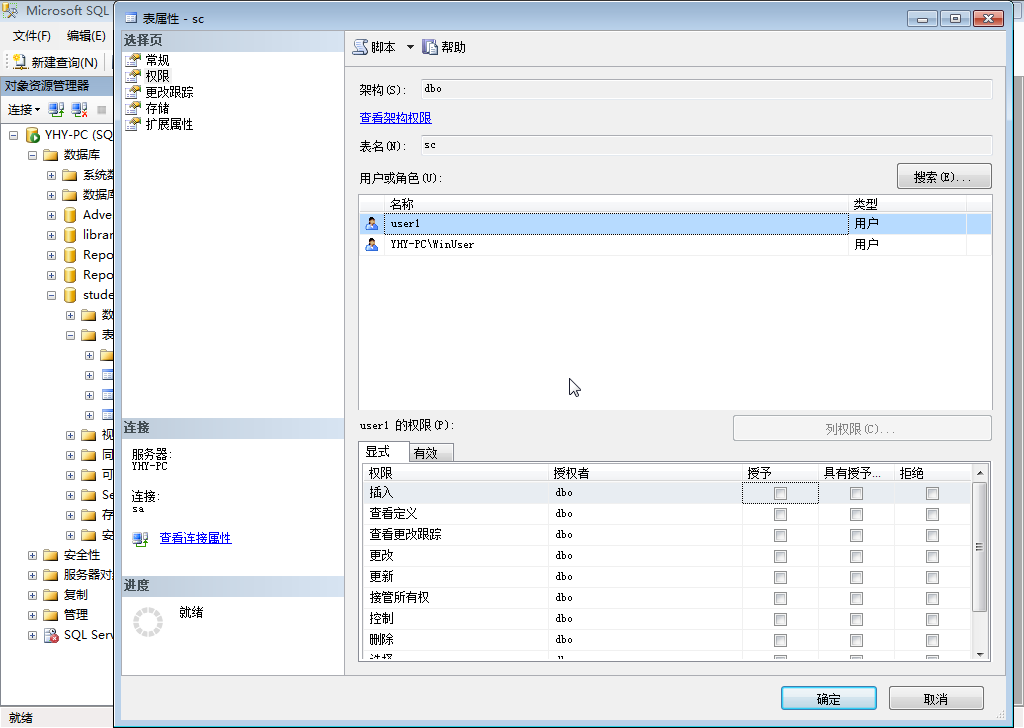Check 授予 for 控制 permission
Screen dimensions: 1024x728
(780, 619)
